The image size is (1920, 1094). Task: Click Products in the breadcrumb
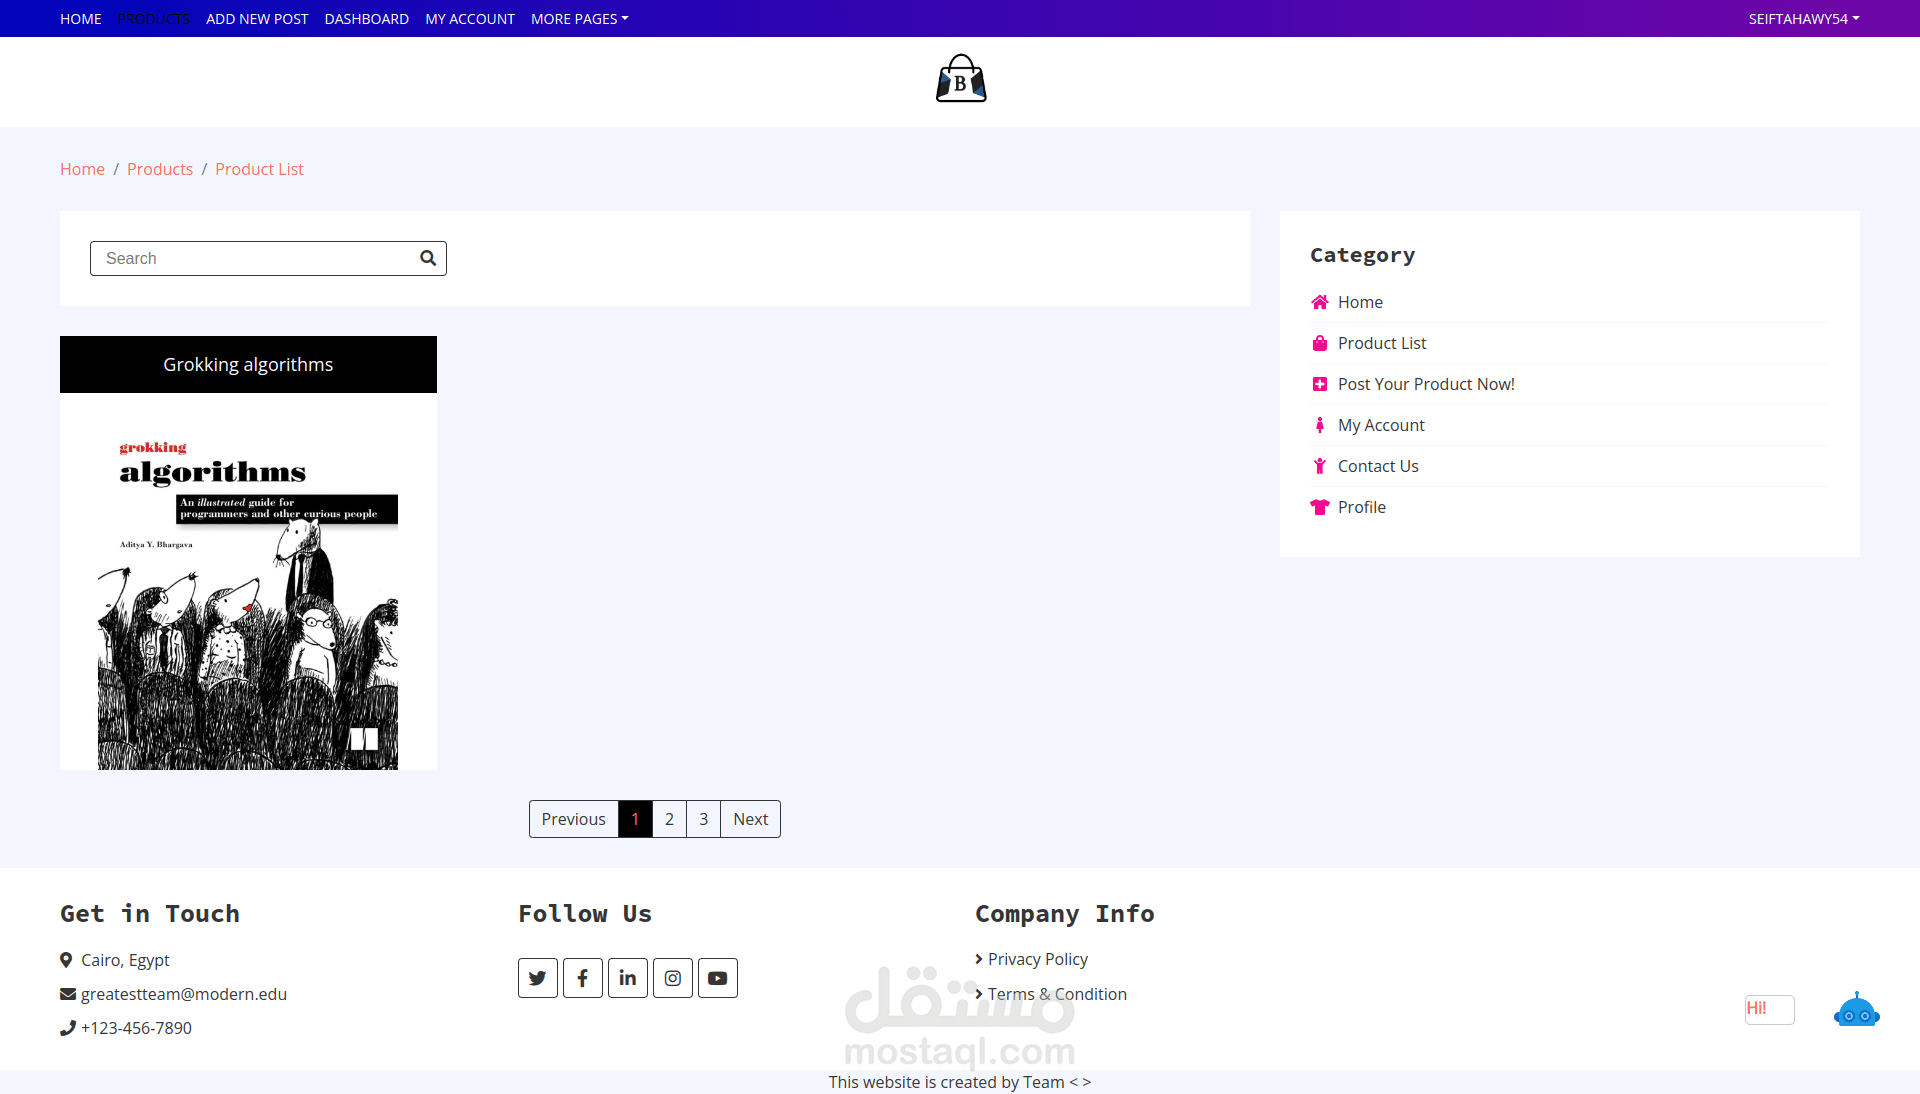tap(160, 169)
